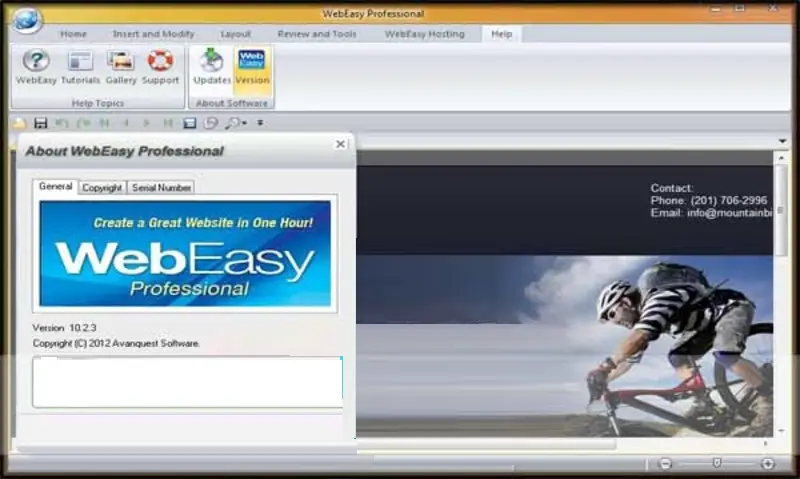Open the WebEasy help topic icon
Viewport: 800px width, 479px height.
[36, 67]
